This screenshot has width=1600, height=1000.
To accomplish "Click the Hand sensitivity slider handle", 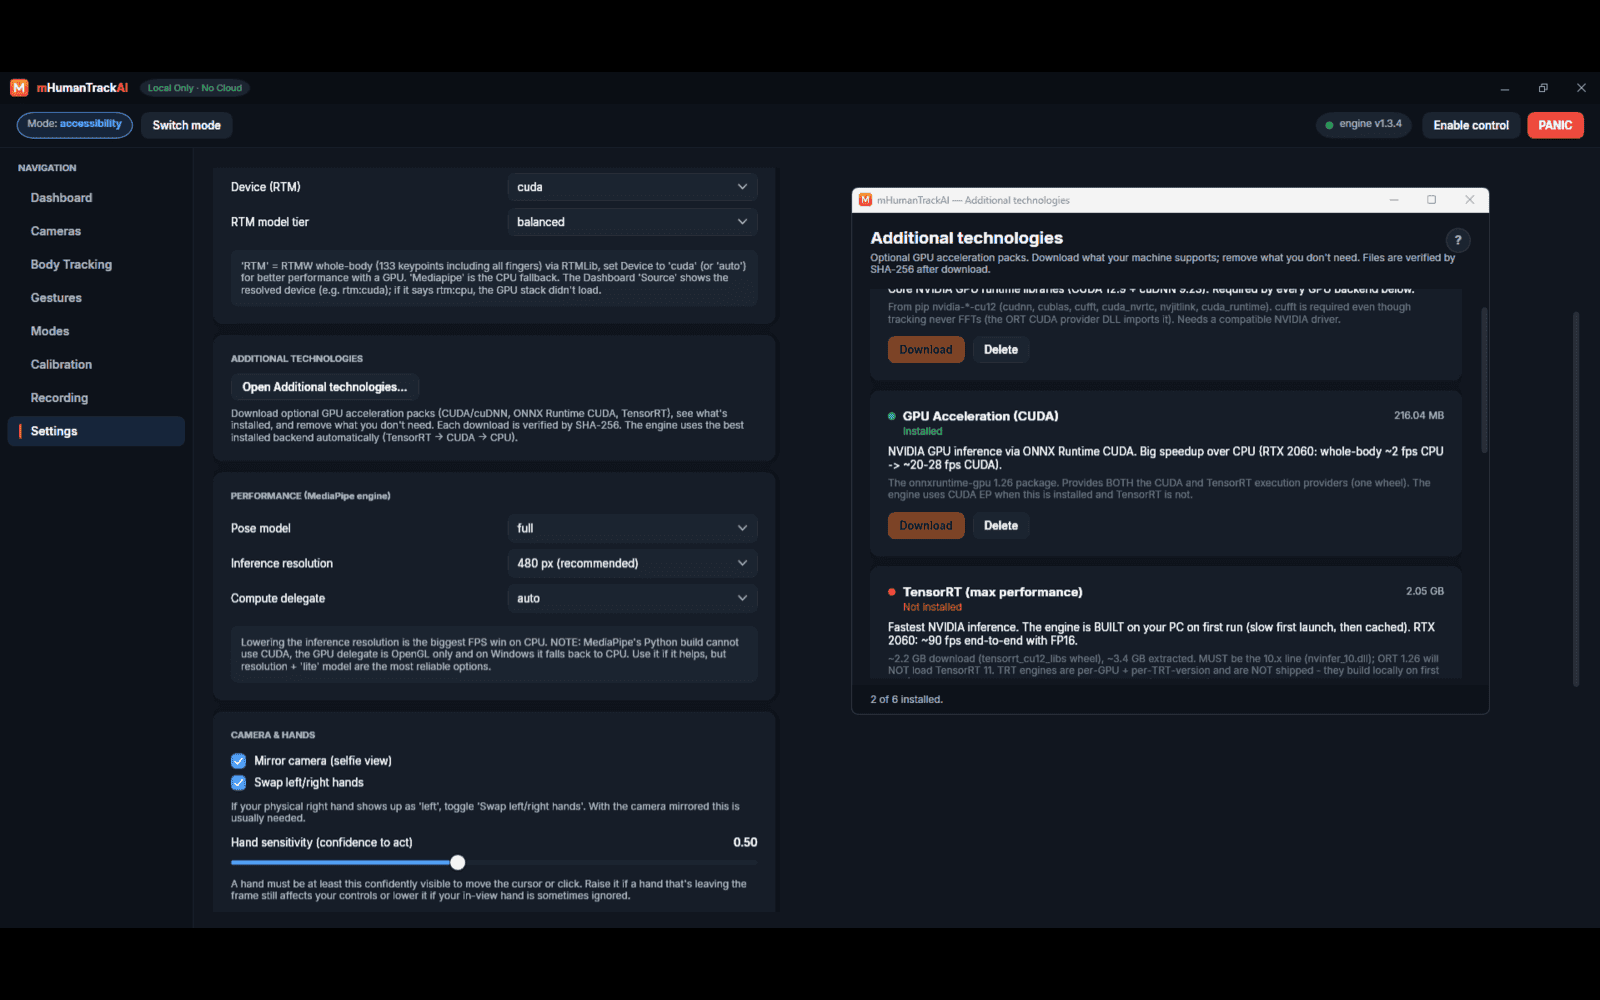I will pyautogui.click(x=458, y=862).
